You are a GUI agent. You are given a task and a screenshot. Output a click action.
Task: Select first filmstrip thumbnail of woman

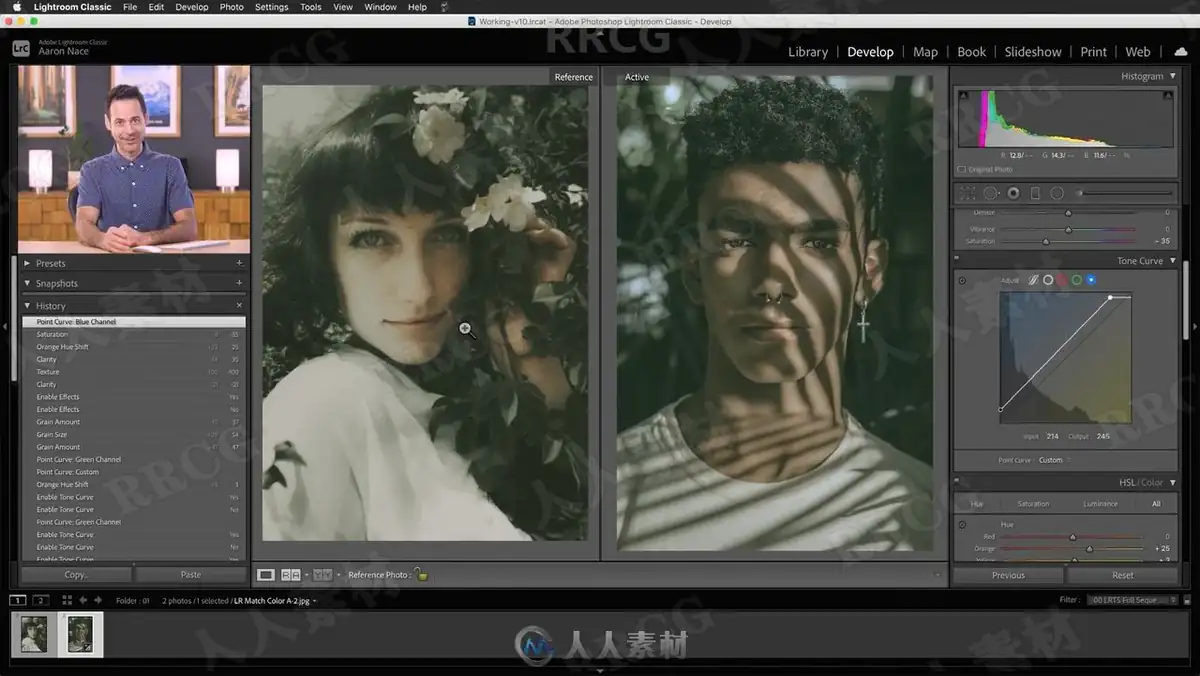33,634
